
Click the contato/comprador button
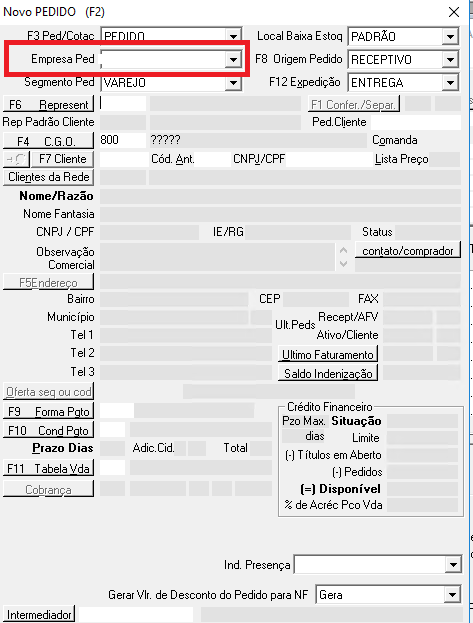[x=408, y=250]
